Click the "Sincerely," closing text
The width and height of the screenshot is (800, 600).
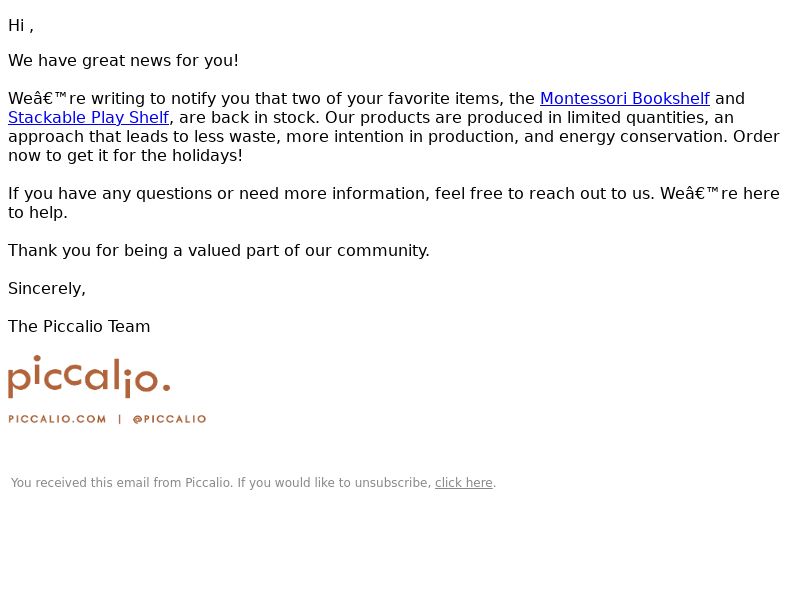(47, 289)
